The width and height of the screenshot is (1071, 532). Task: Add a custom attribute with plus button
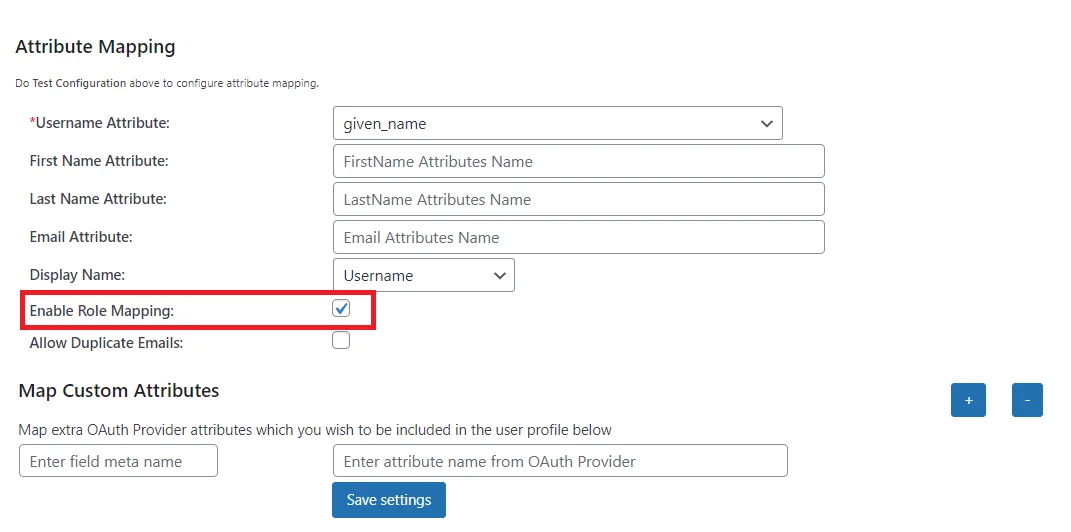pyautogui.click(x=968, y=400)
